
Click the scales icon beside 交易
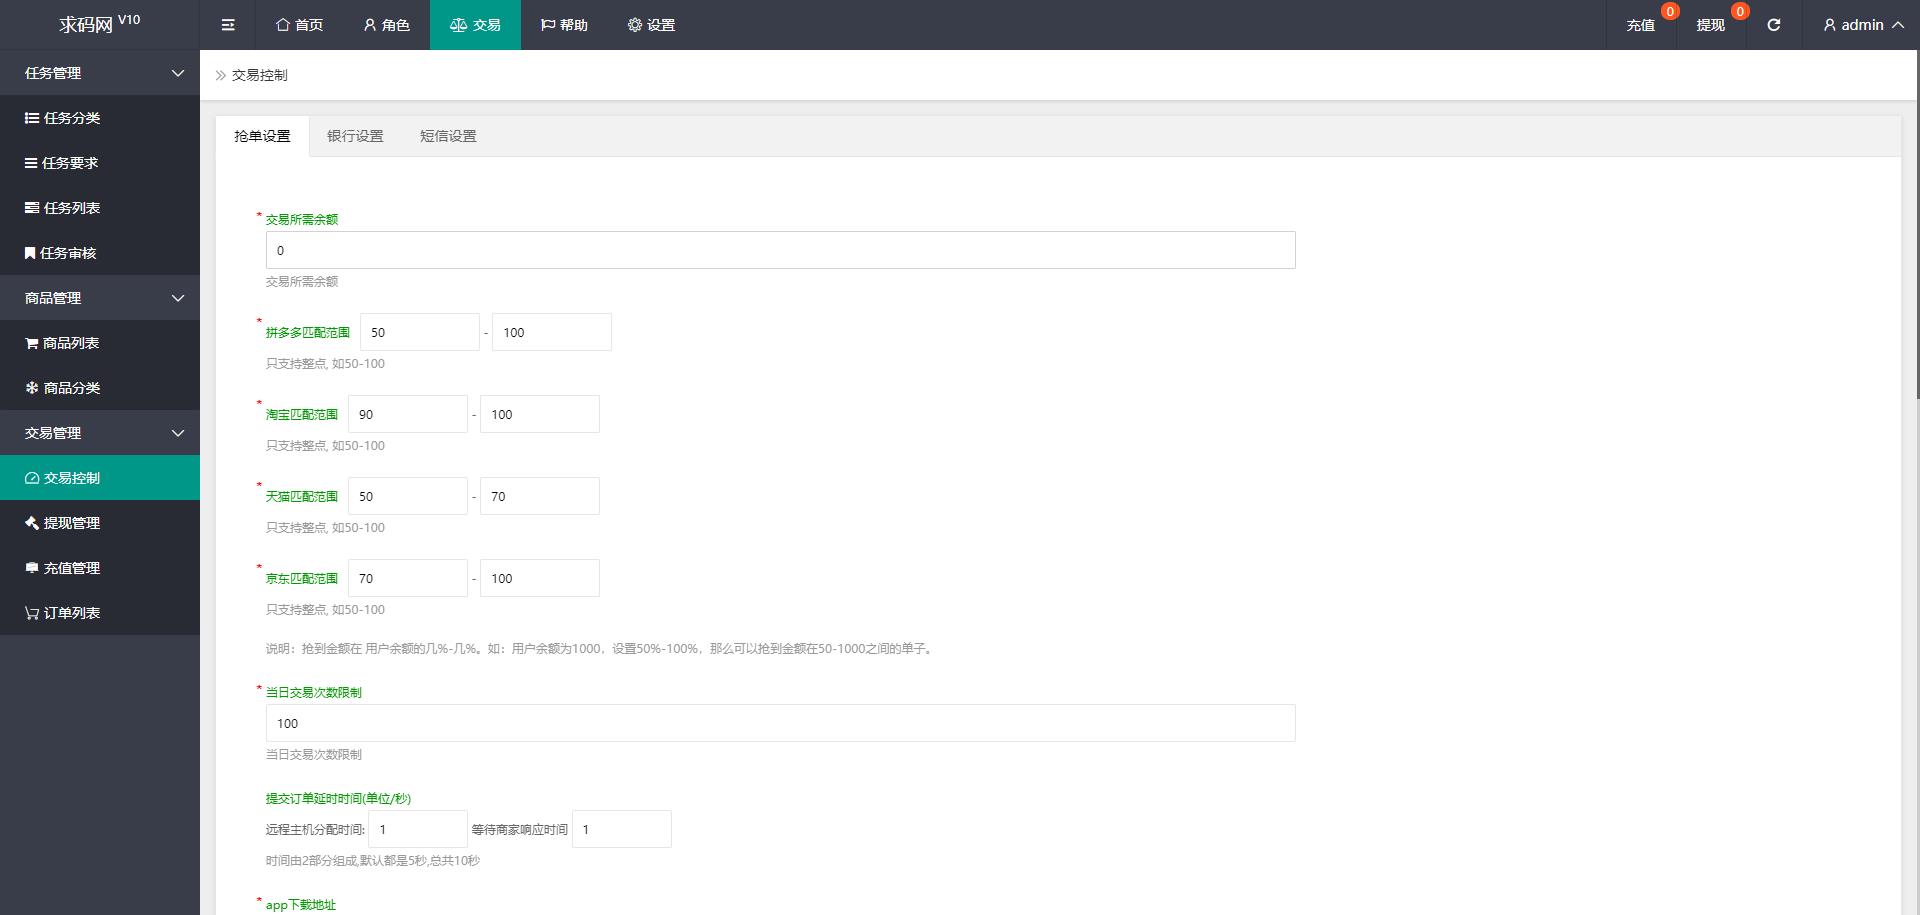(x=458, y=25)
